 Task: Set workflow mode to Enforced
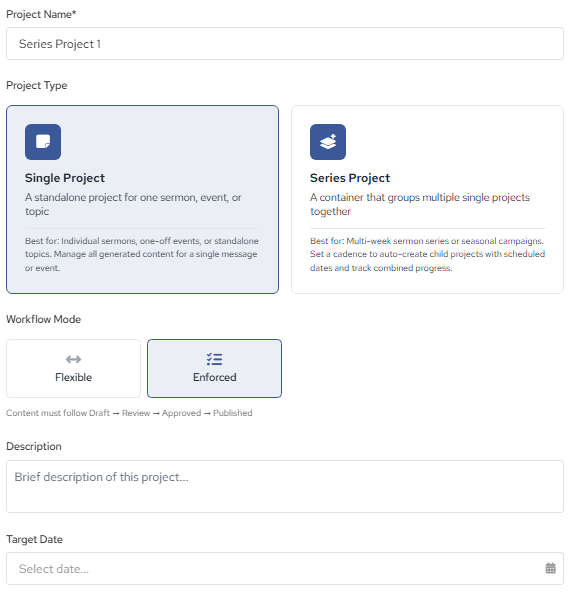coord(214,368)
